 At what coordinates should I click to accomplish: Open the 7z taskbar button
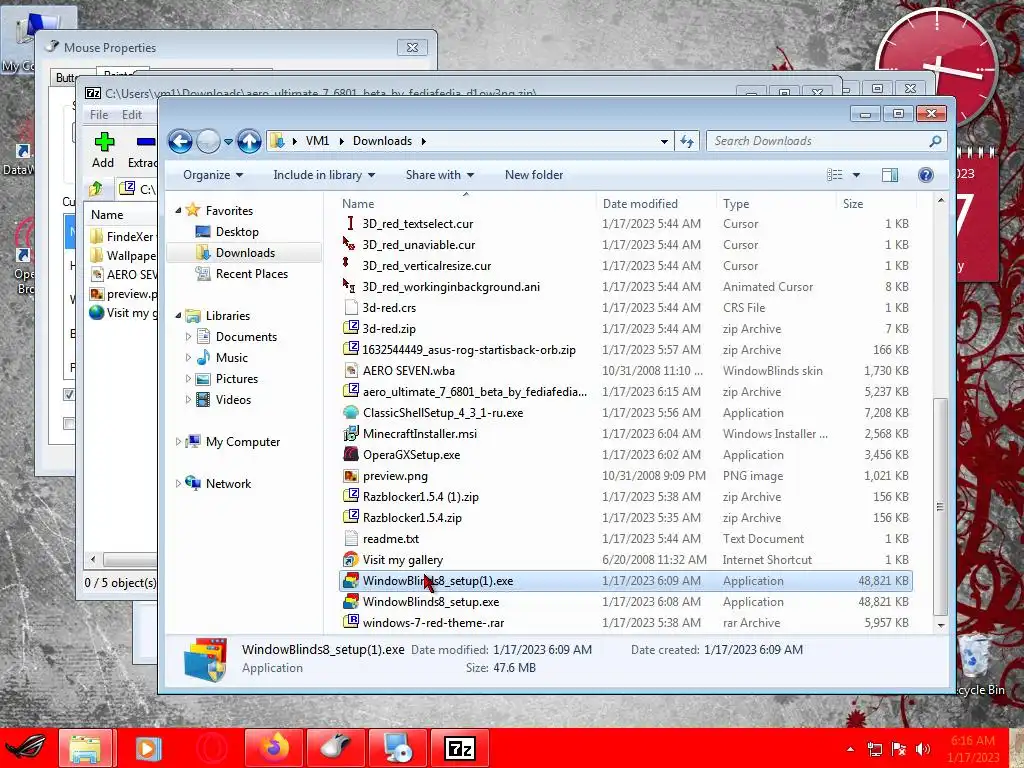[460, 748]
